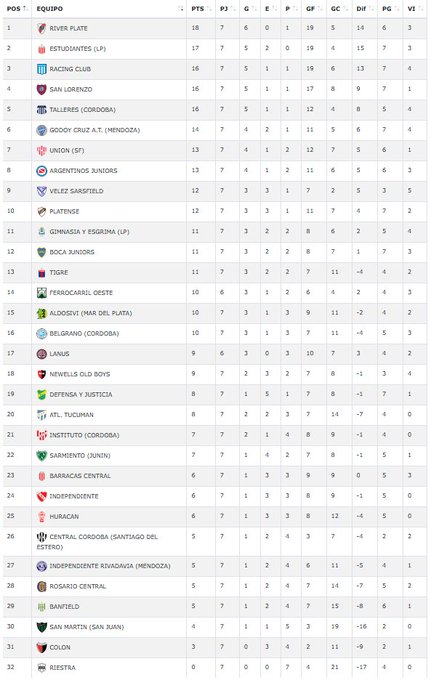Click the Boca Juniors crest icon
The width and height of the screenshot is (431, 680).
click(42, 252)
